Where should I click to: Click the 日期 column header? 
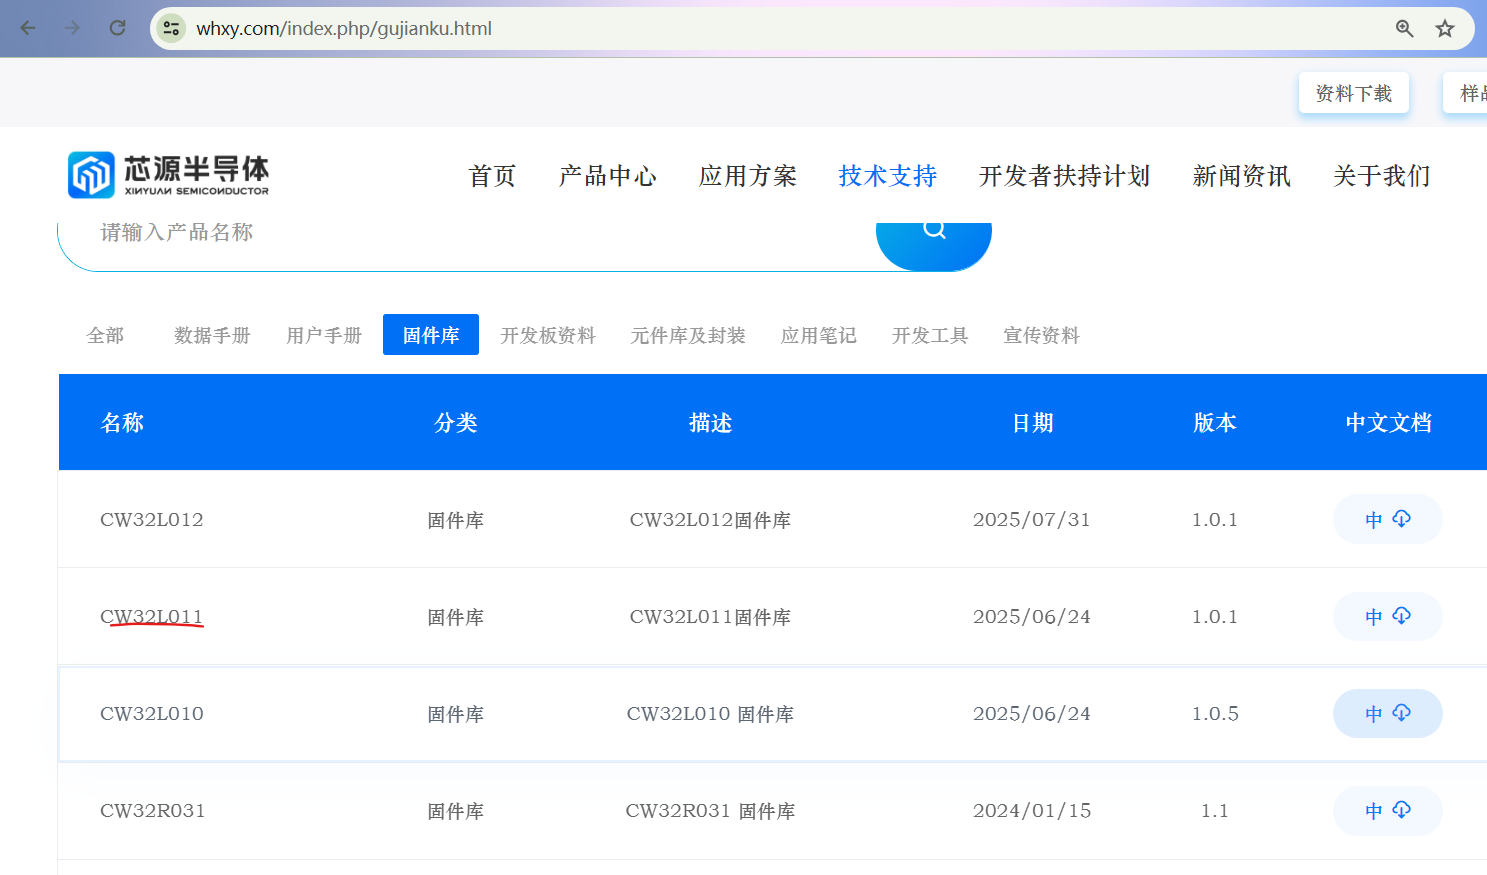click(x=1032, y=423)
